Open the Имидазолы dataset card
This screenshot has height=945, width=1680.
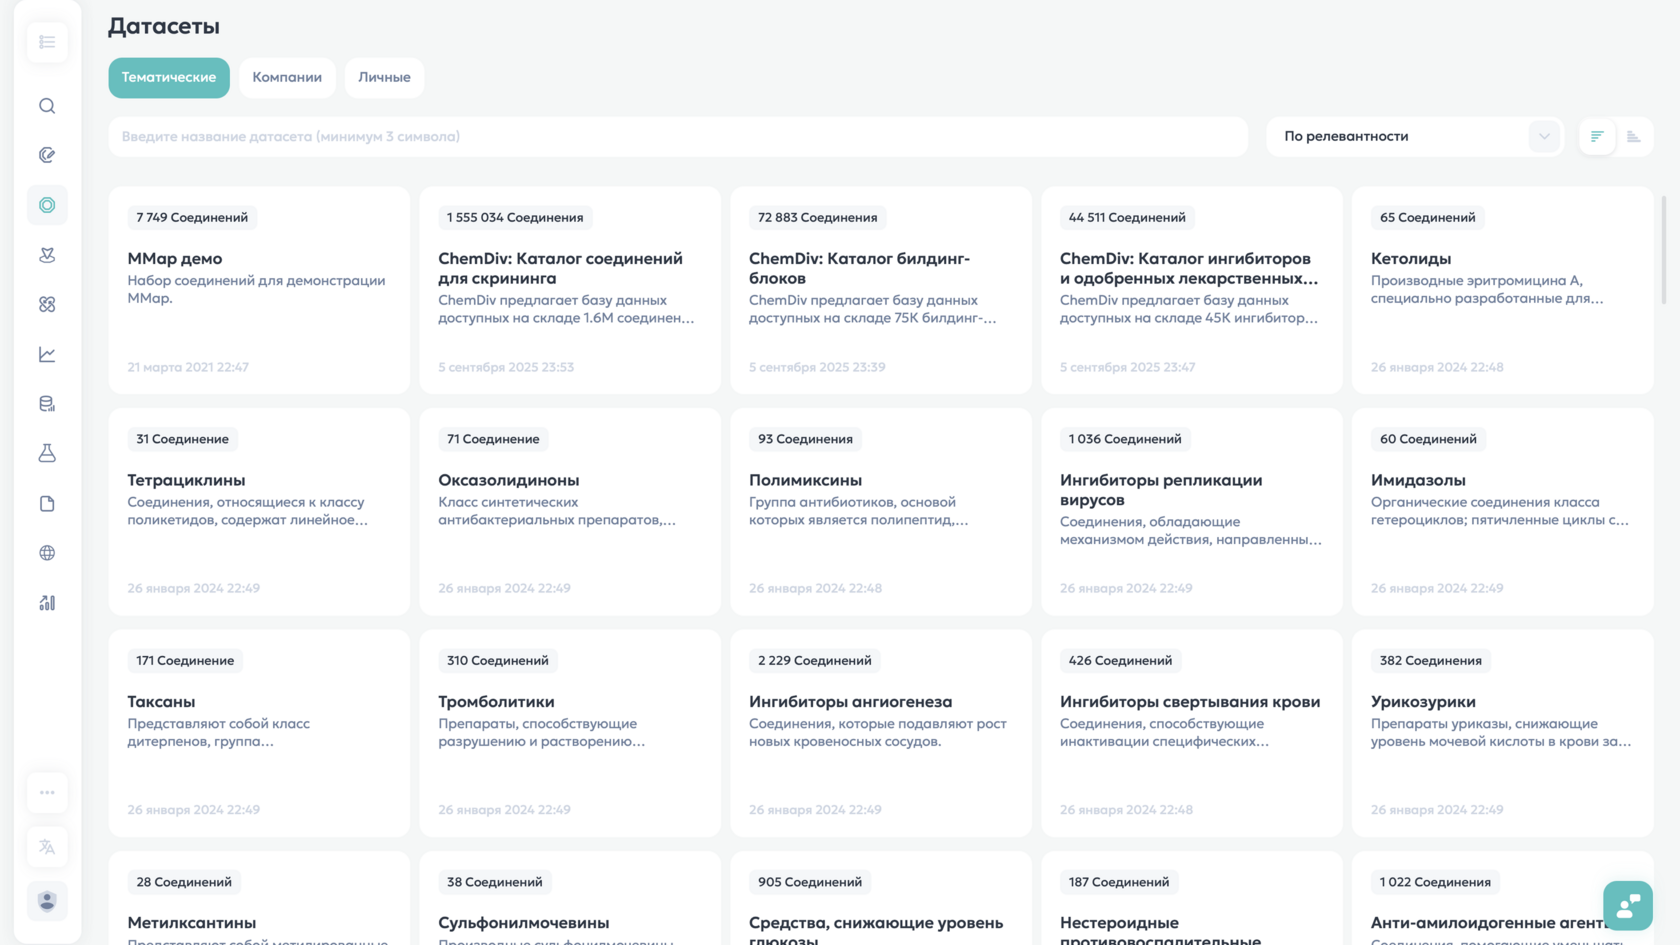[x=1503, y=512]
